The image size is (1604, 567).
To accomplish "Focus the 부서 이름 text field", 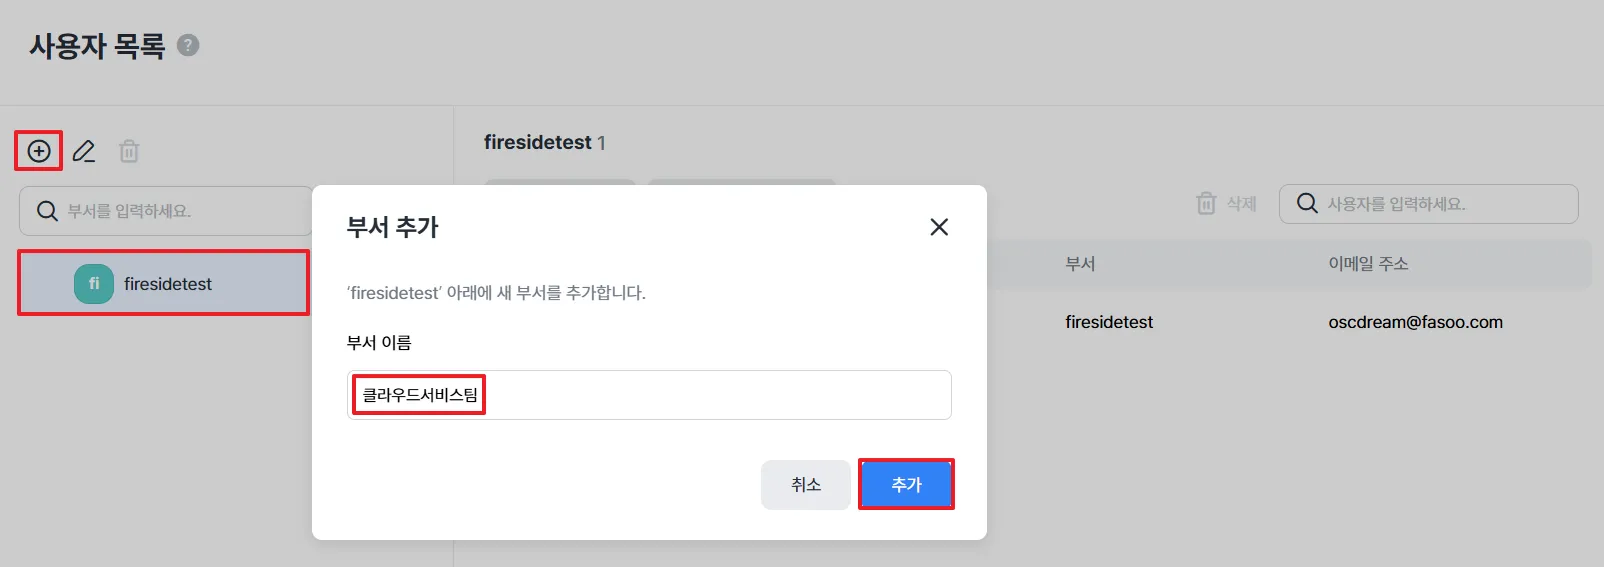I will (649, 395).
